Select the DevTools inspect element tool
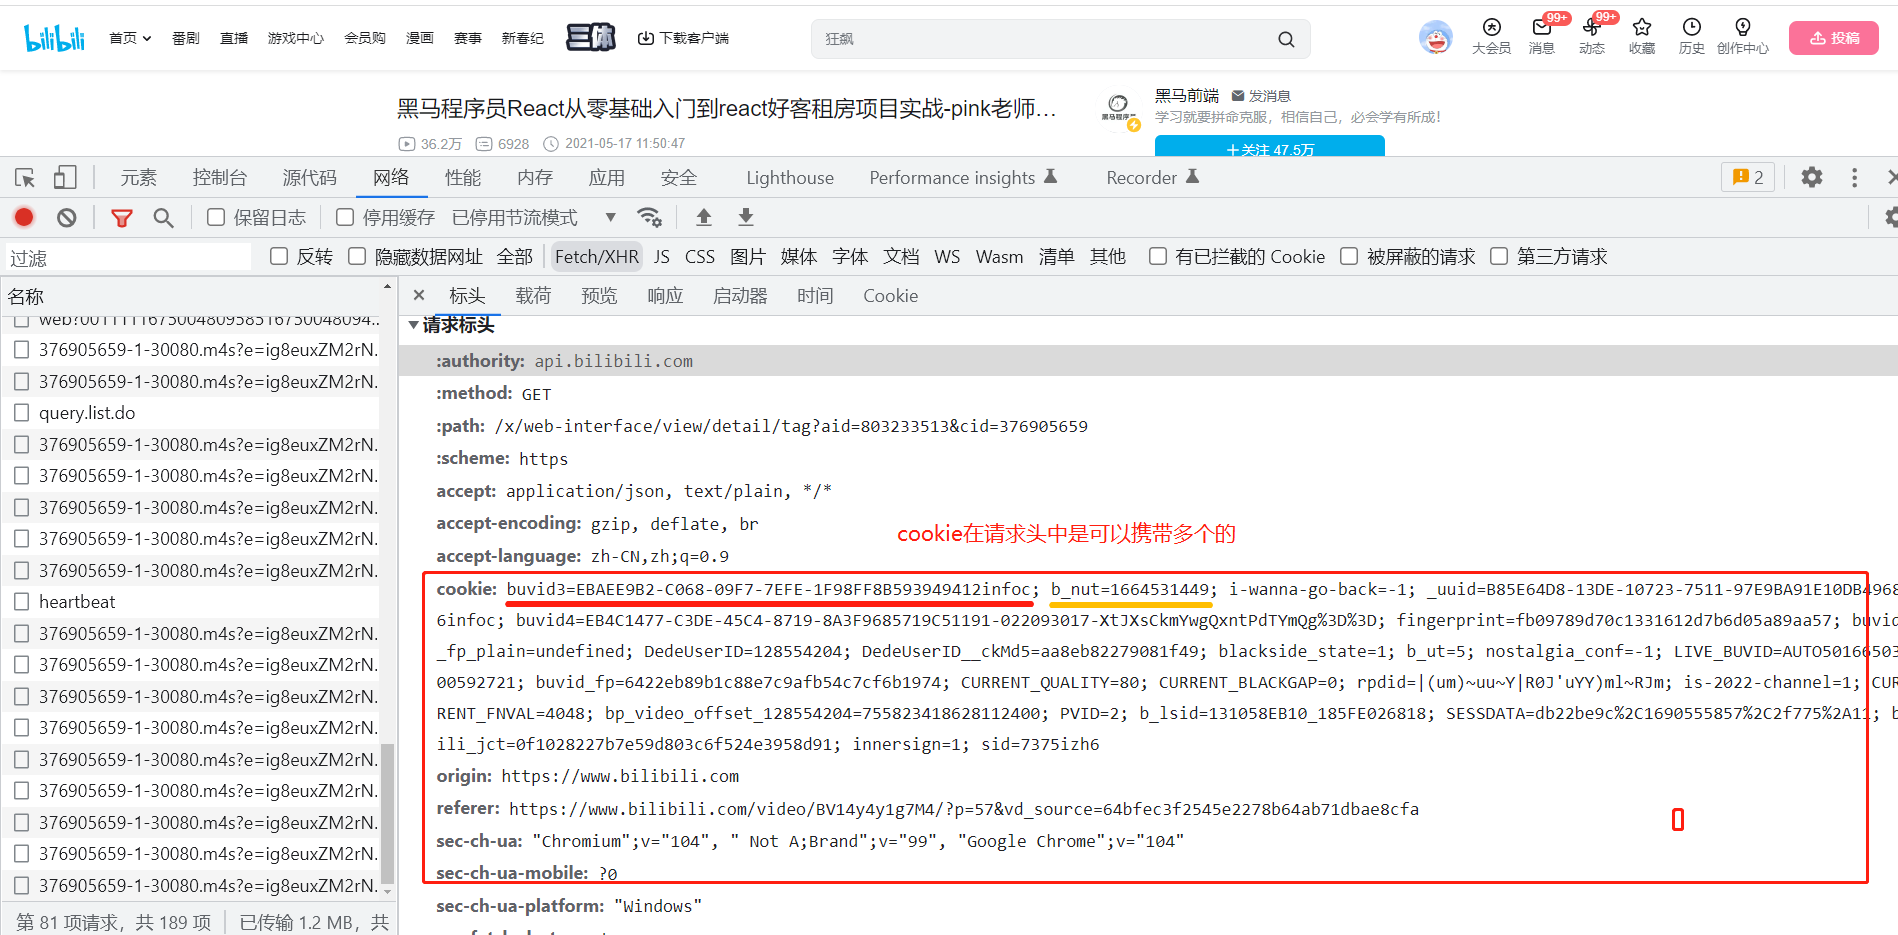This screenshot has width=1898, height=935. pyautogui.click(x=25, y=178)
